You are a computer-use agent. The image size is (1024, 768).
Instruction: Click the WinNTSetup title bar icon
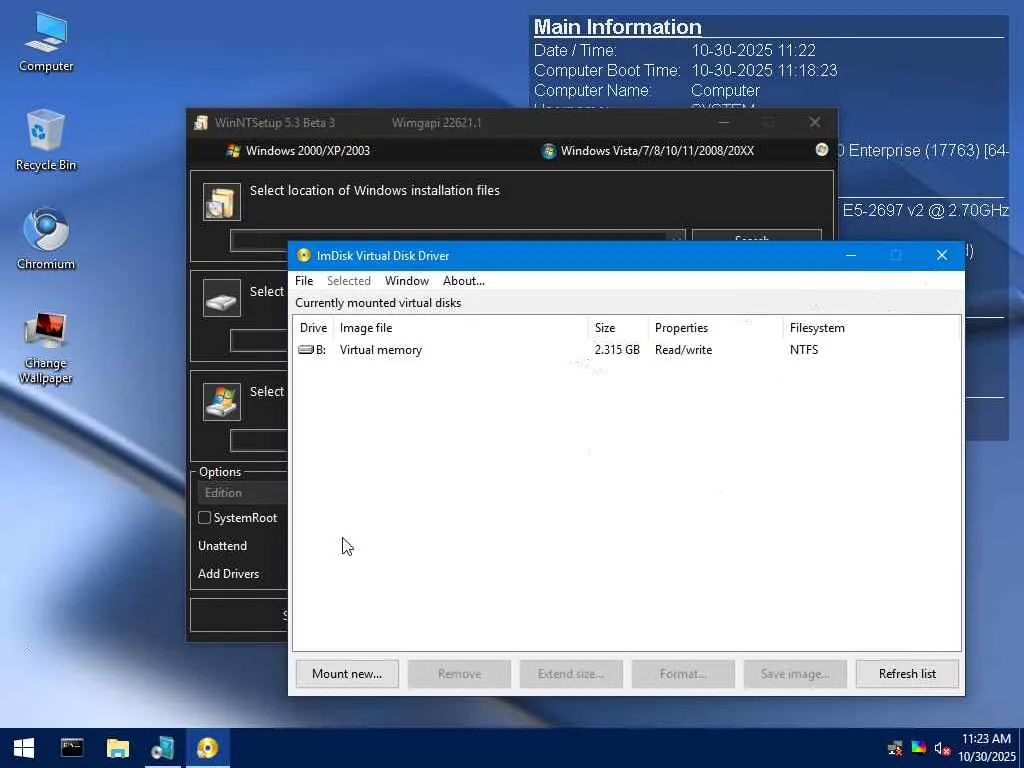(x=200, y=122)
